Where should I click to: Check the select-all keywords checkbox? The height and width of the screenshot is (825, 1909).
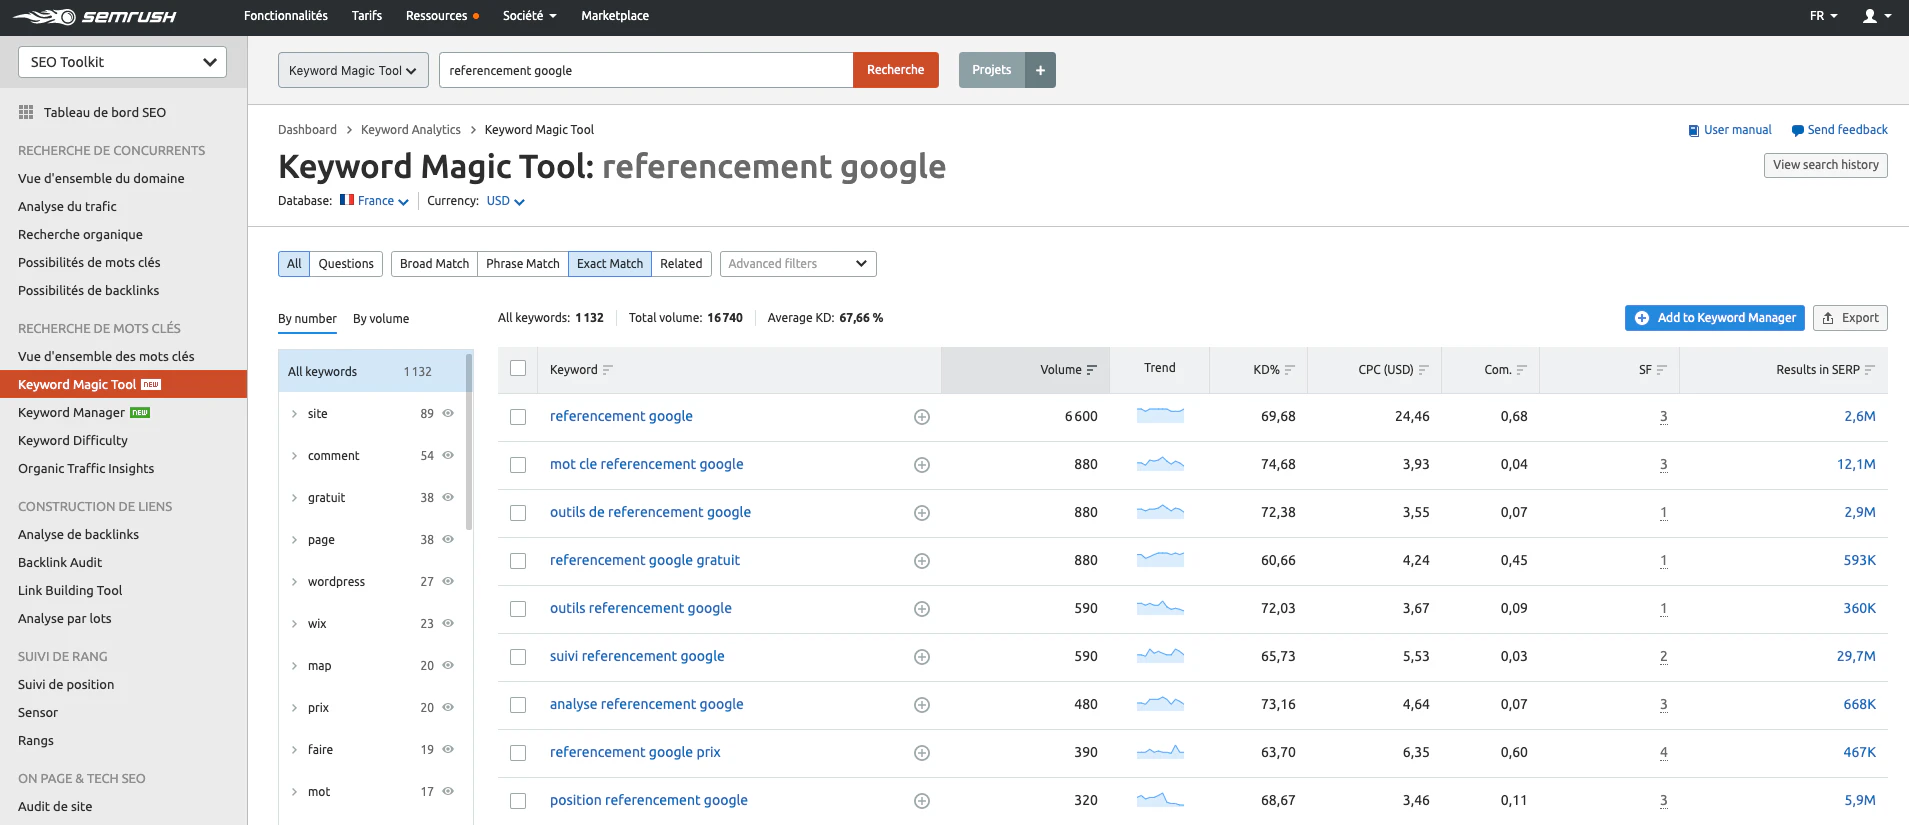[x=518, y=368]
